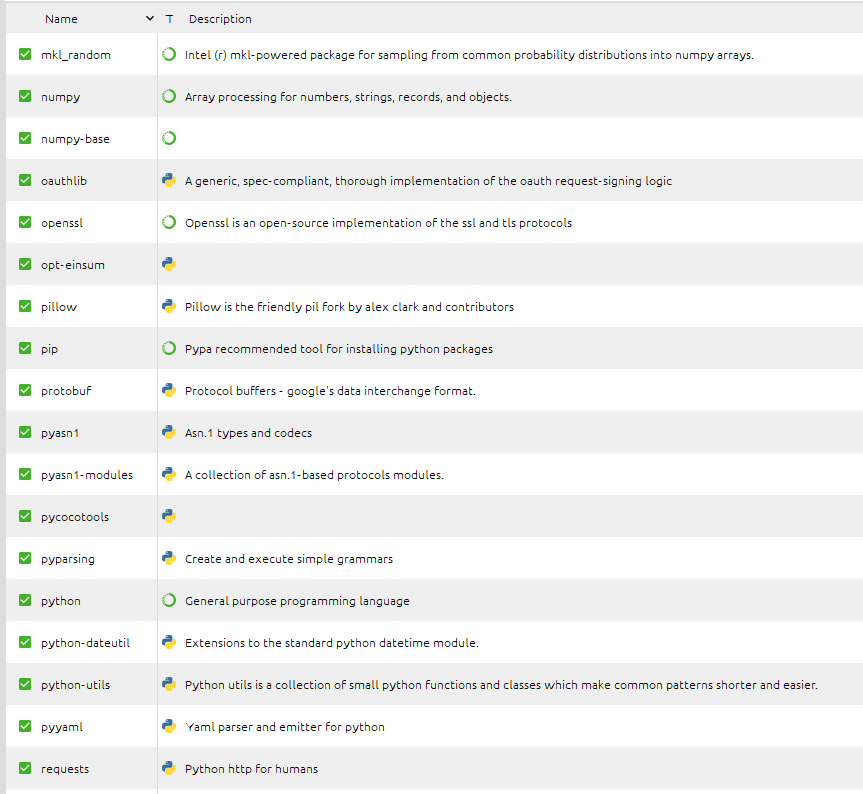Viewport: 863px width, 794px height.
Task: Sort by the Name column header
Action: click(61, 19)
